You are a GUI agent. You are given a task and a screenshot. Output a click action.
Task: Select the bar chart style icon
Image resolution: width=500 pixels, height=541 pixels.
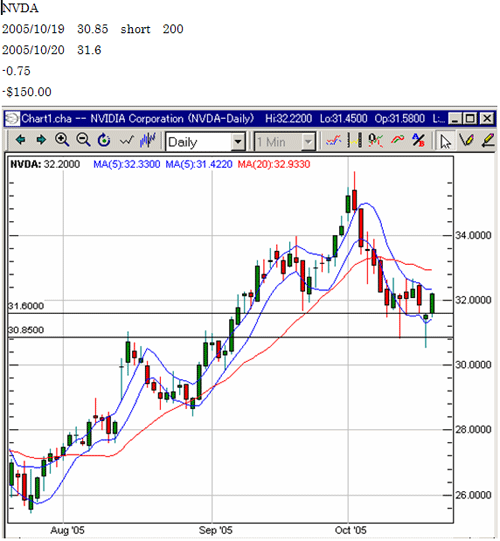pos(148,140)
